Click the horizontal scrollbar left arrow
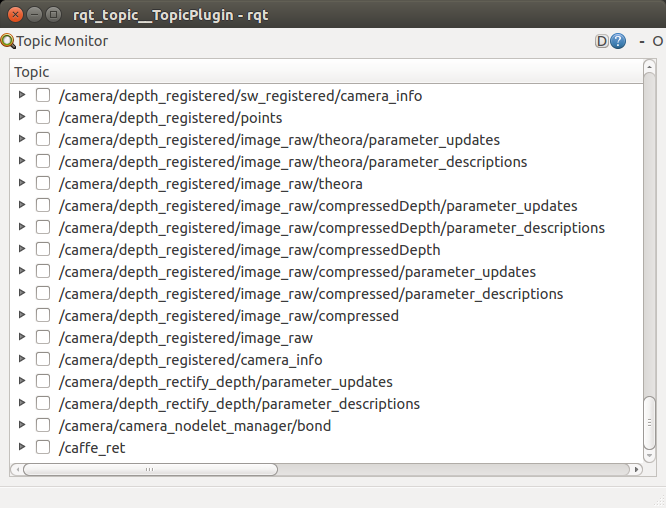Viewport: 666px width, 508px height. click(x=17, y=469)
